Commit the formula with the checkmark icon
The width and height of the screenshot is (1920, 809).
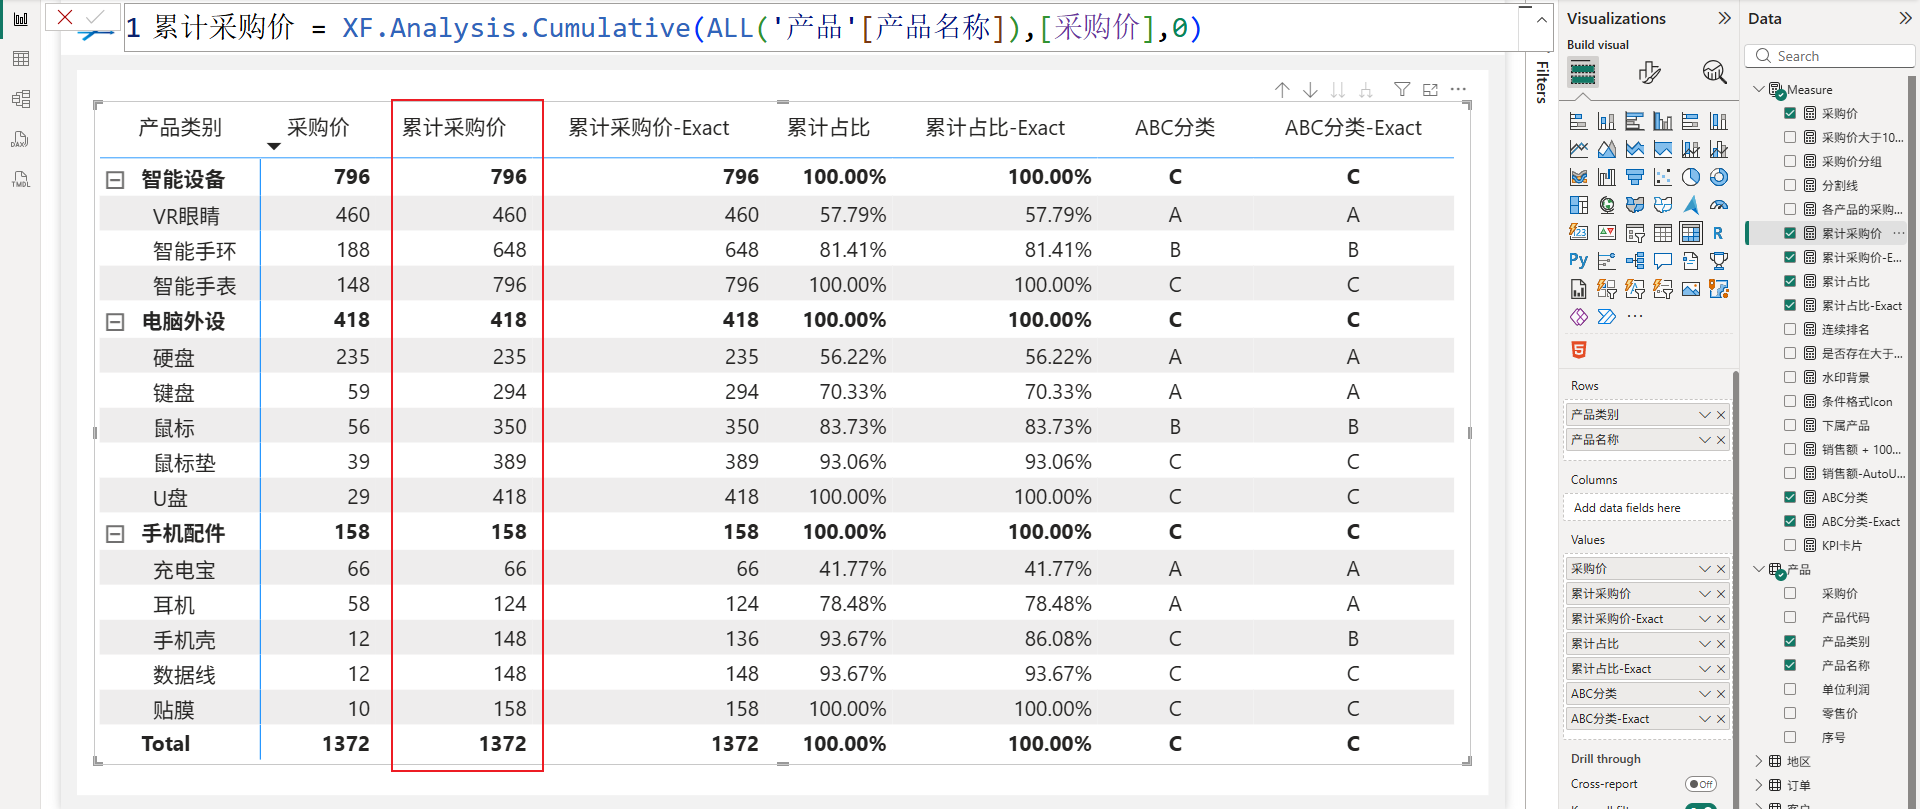(x=96, y=17)
